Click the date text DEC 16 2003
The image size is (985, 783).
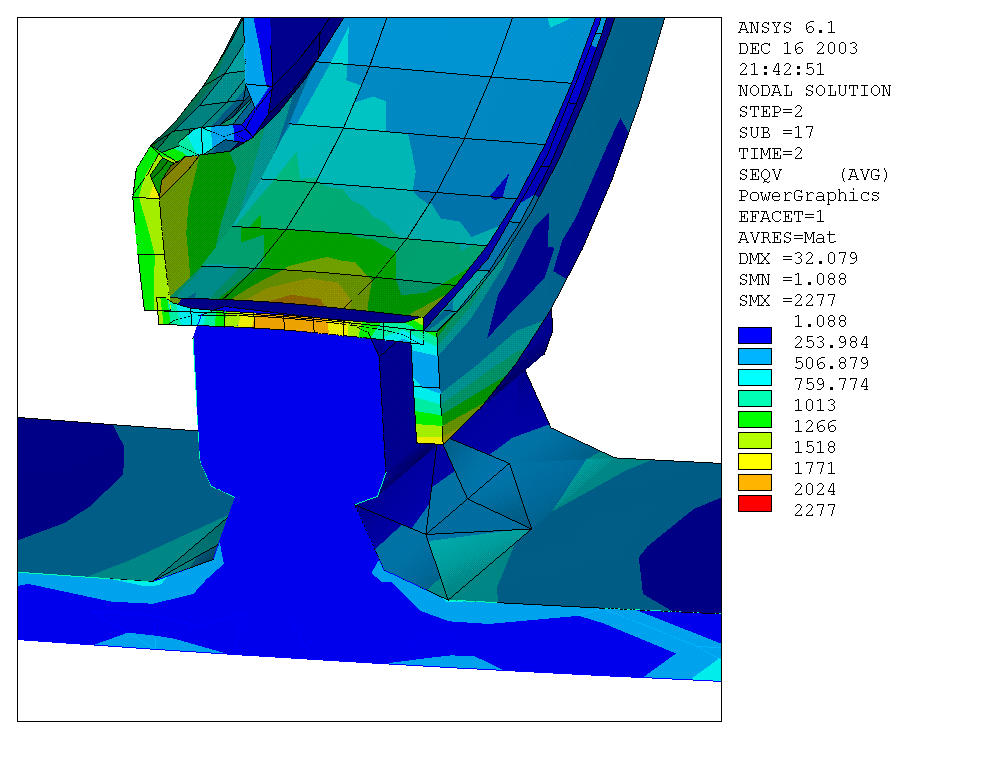(798, 48)
